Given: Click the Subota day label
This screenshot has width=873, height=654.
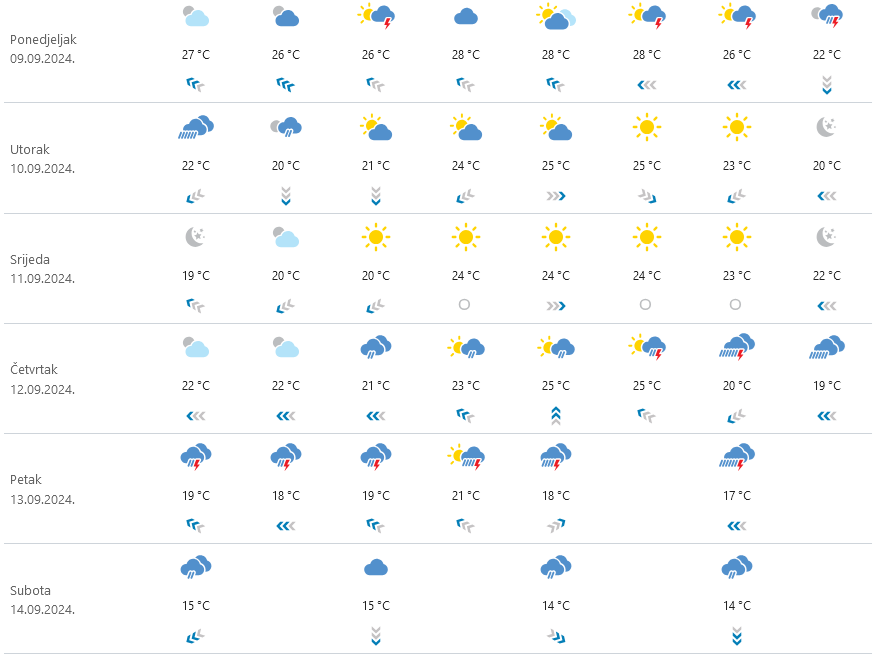Looking at the screenshot, I should tap(30, 590).
